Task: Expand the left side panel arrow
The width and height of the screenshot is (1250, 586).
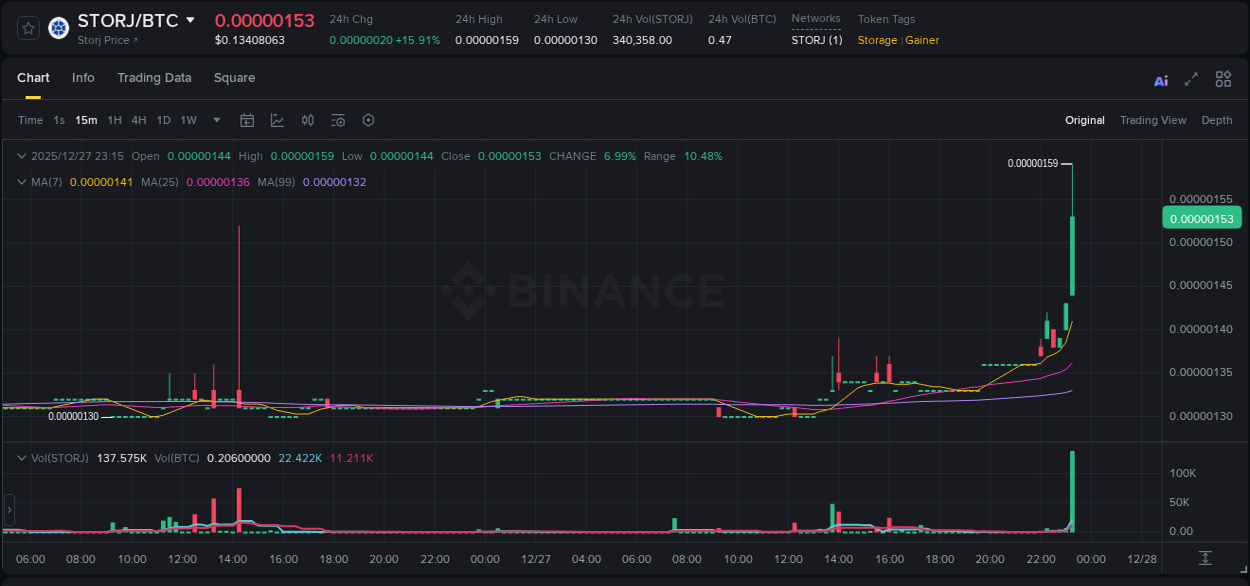Action: tap(8, 510)
